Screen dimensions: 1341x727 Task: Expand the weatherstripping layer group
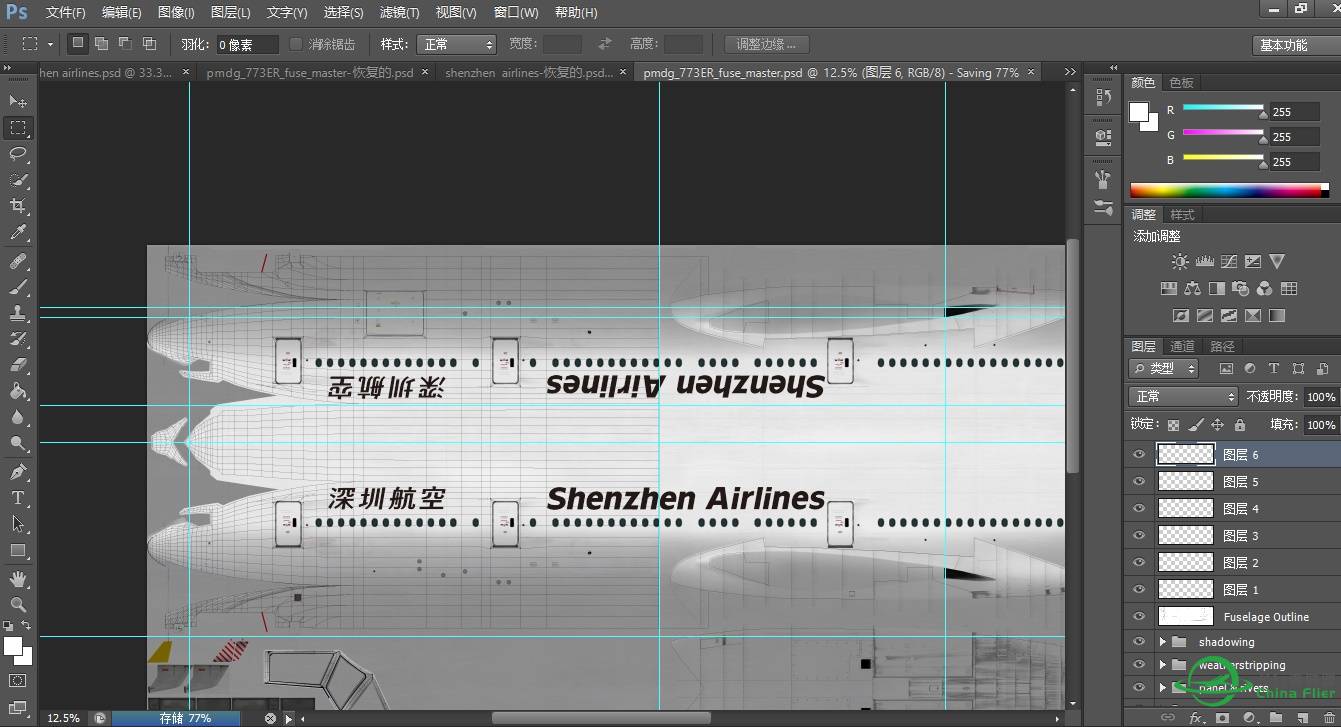coord(1162,665)
